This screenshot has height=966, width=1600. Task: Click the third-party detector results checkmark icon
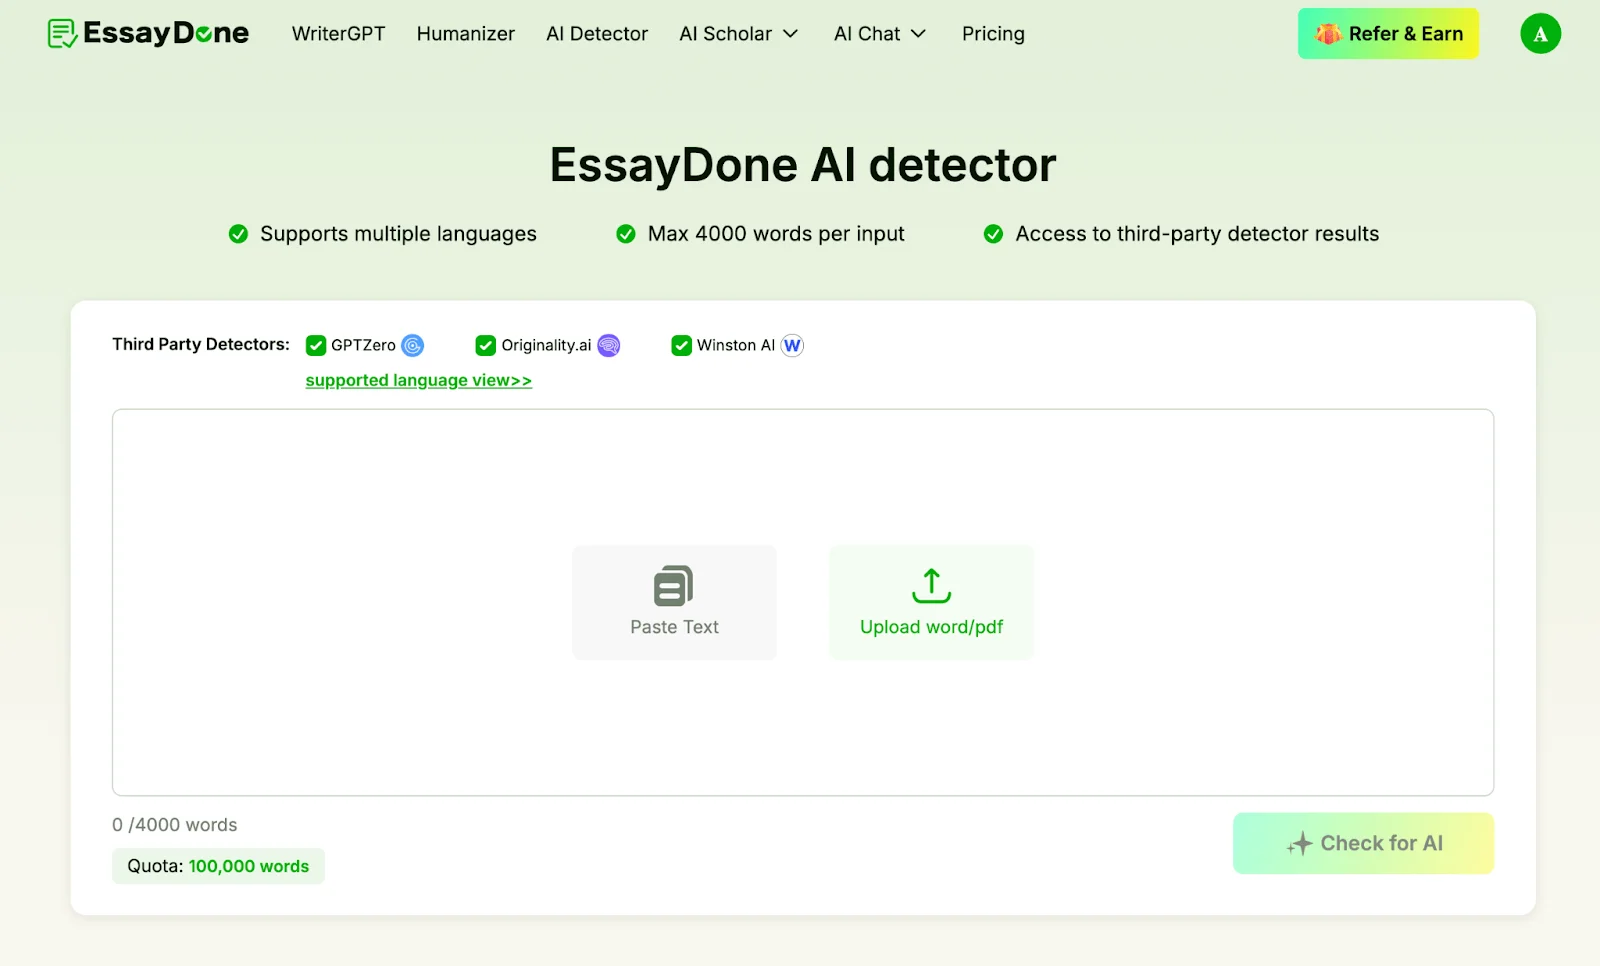pos(993,234)
